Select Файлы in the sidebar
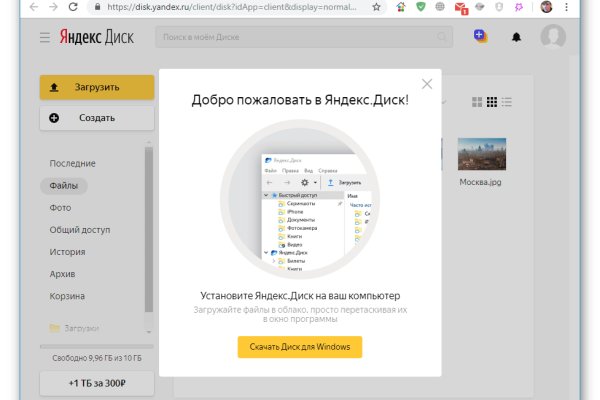Viewport: 600px width, 400px height. (x=65, y=185)
